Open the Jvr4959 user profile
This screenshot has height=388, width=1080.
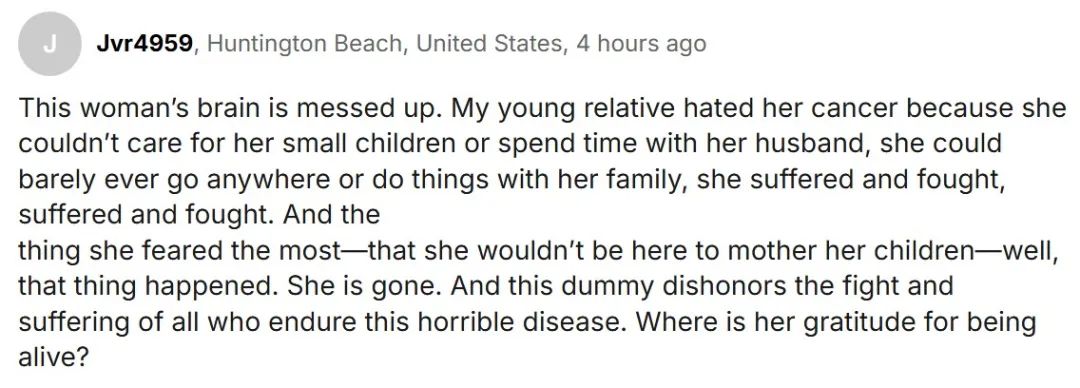pos(145,44)
